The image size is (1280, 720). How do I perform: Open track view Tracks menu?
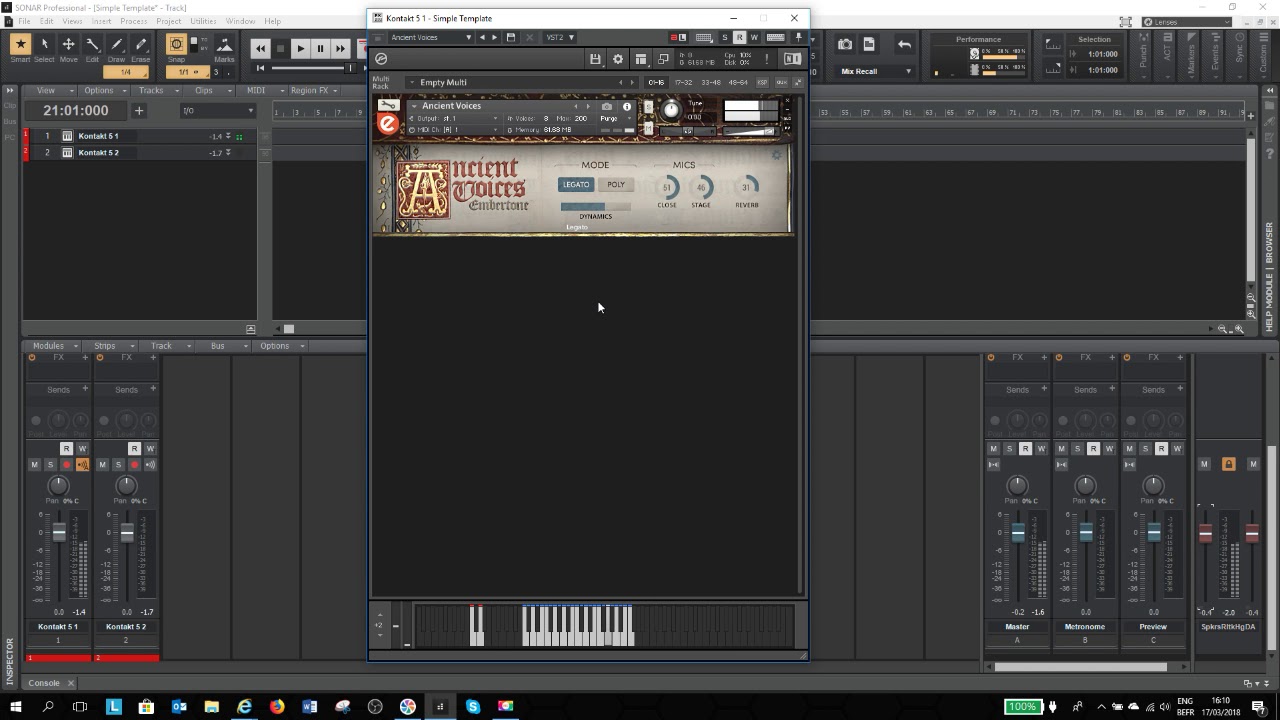pyautogui.click(x=156, y=90)
